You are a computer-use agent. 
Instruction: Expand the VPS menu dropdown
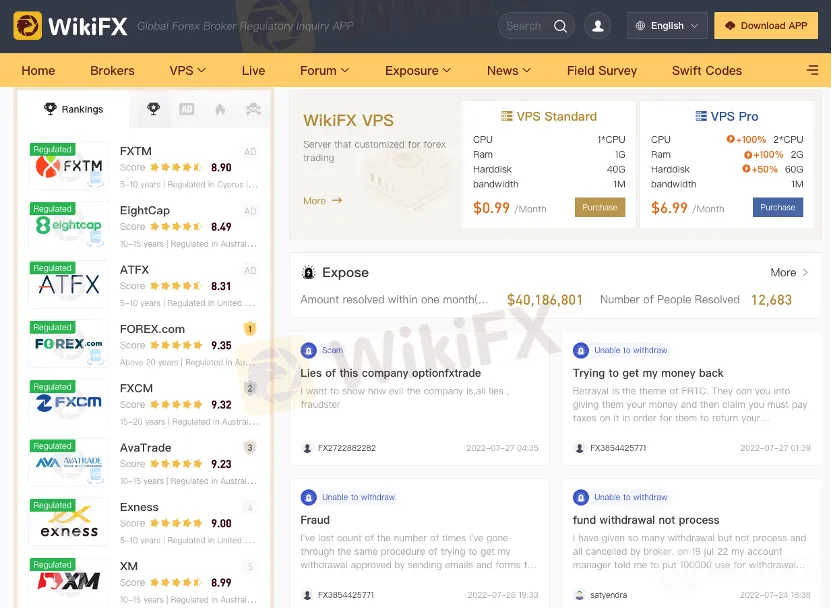coord(187,71)
